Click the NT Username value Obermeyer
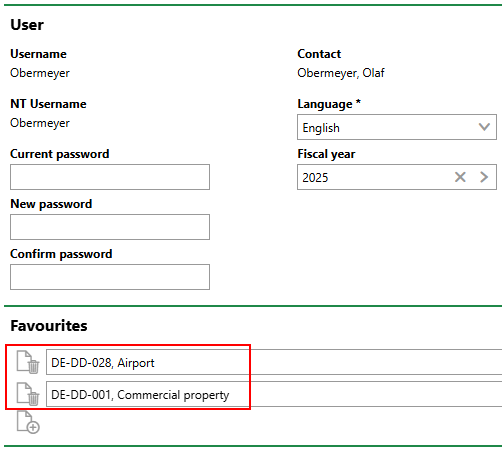502x451 pixels. pyautogui.click(x=40, y=123)
